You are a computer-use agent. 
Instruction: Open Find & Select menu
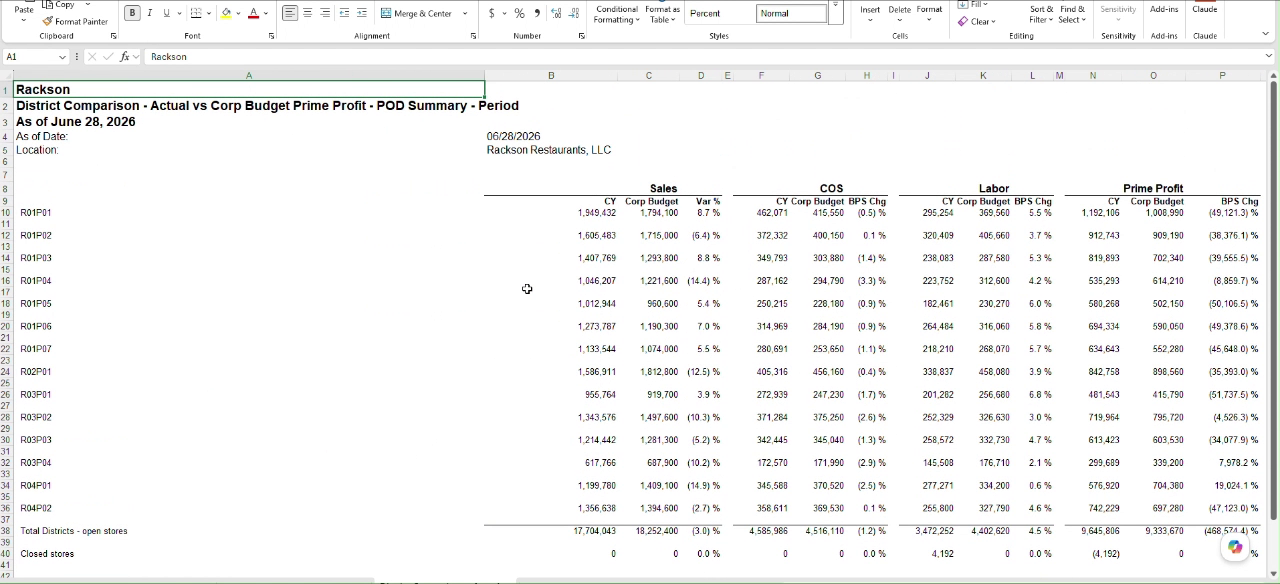pos(1072,14)
